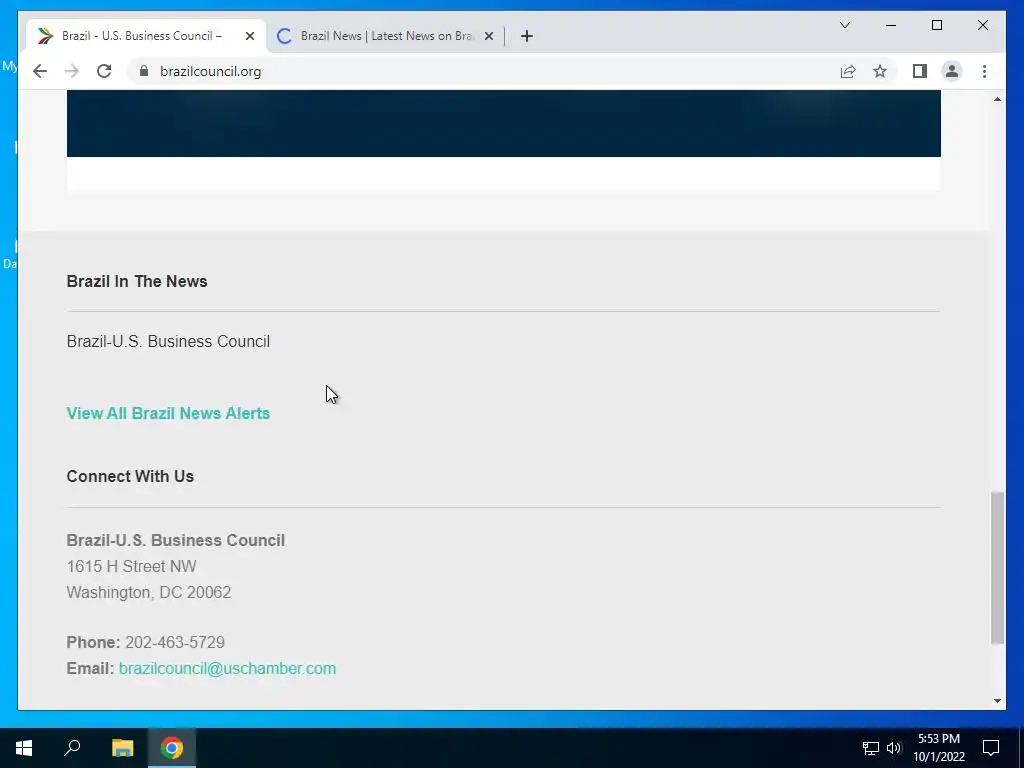This screenshot has width=1024, height=768.
Task: Open the network icon in system tray
Action: coord(871,748)
